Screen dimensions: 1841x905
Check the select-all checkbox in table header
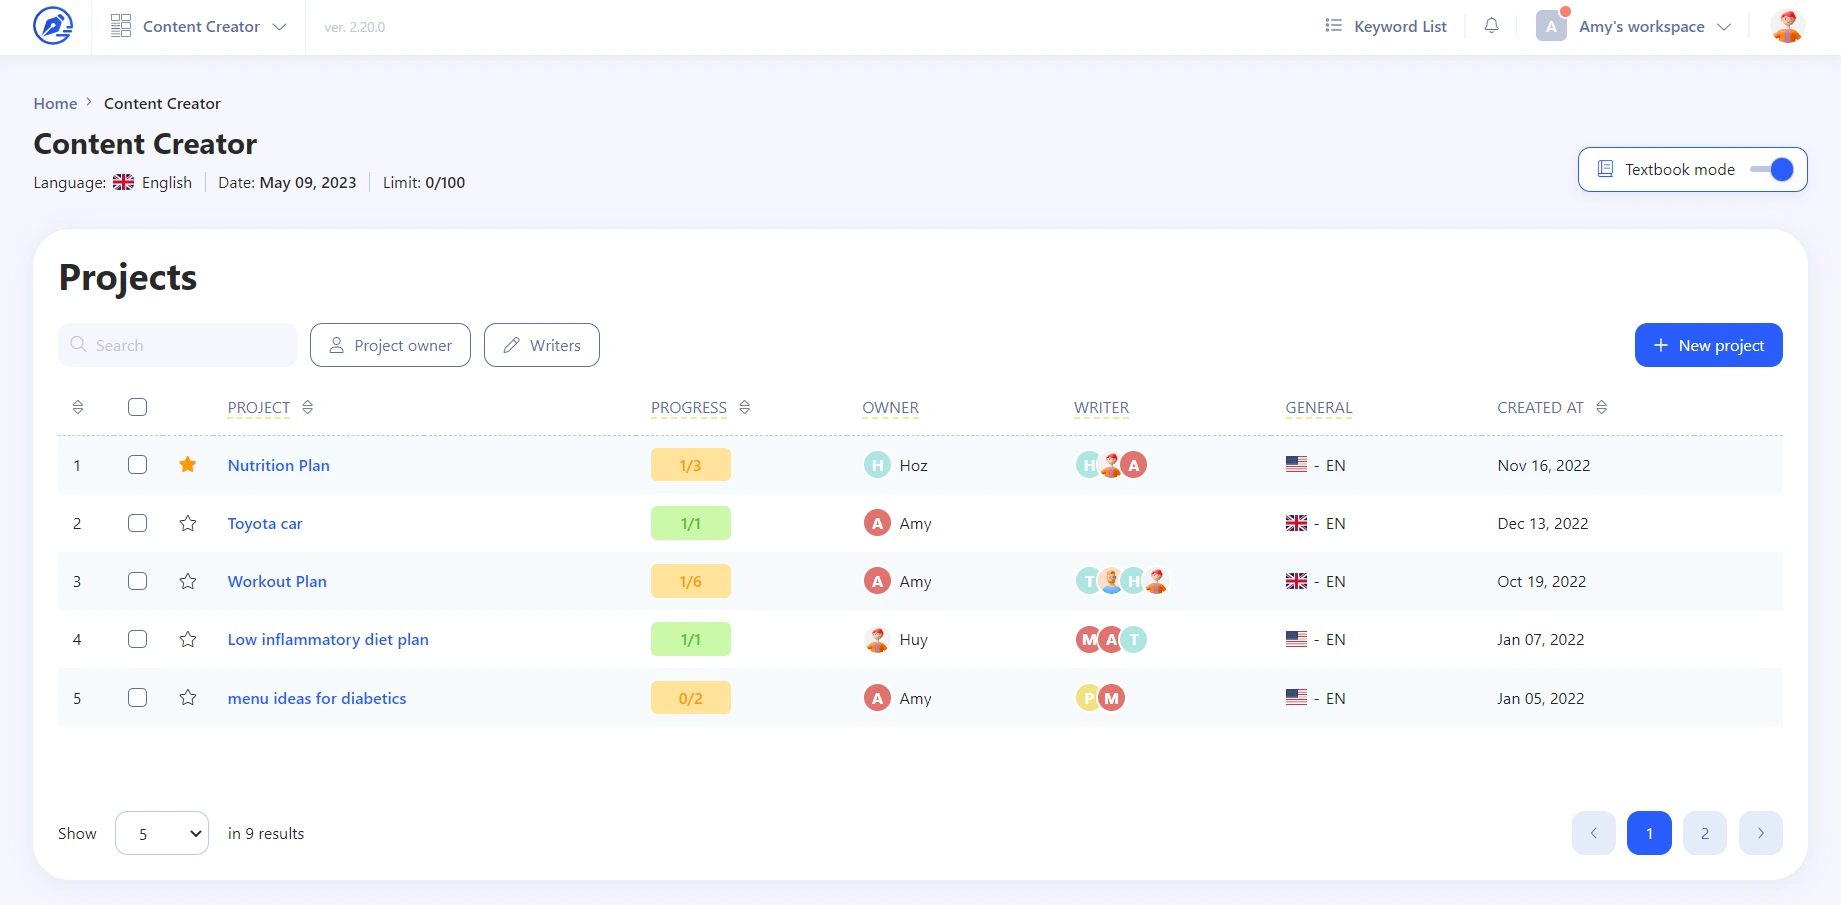tap(138, 407)
